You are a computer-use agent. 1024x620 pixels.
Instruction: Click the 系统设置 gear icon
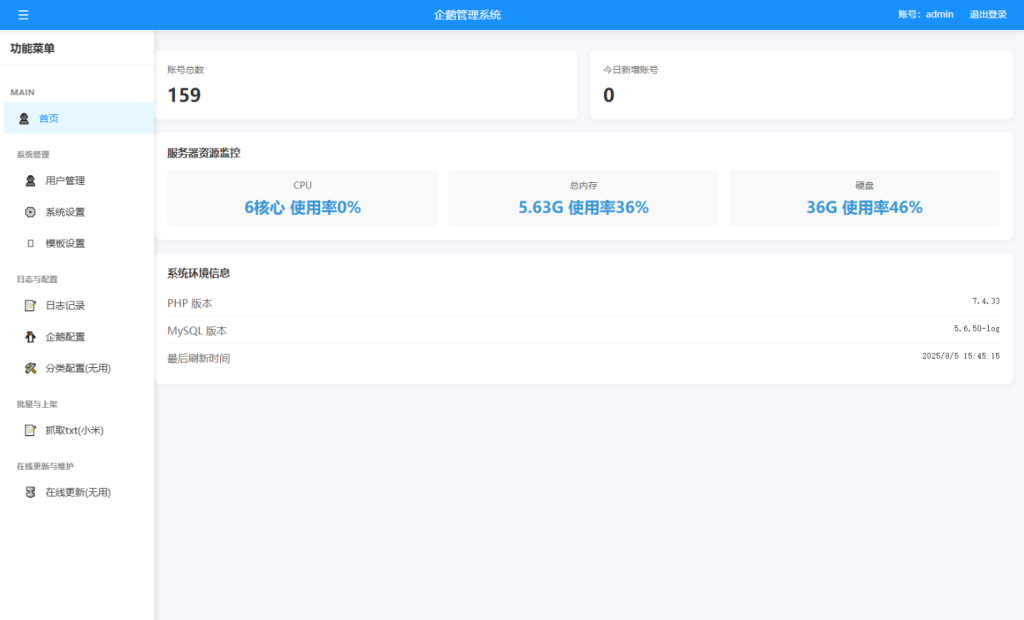click(x=28, y=212)
